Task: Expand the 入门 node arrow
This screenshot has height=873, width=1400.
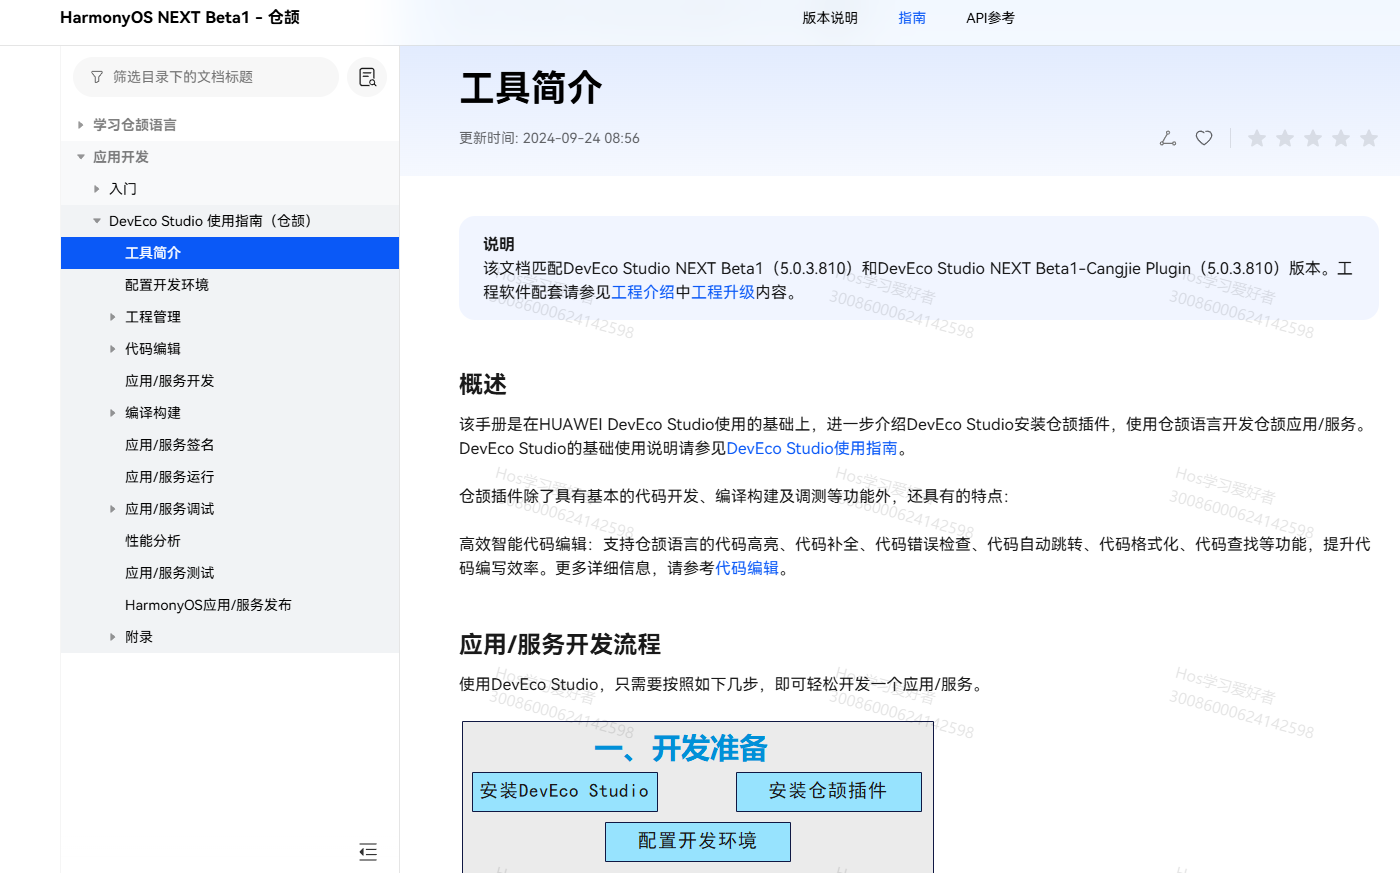Action: [97, 189]
